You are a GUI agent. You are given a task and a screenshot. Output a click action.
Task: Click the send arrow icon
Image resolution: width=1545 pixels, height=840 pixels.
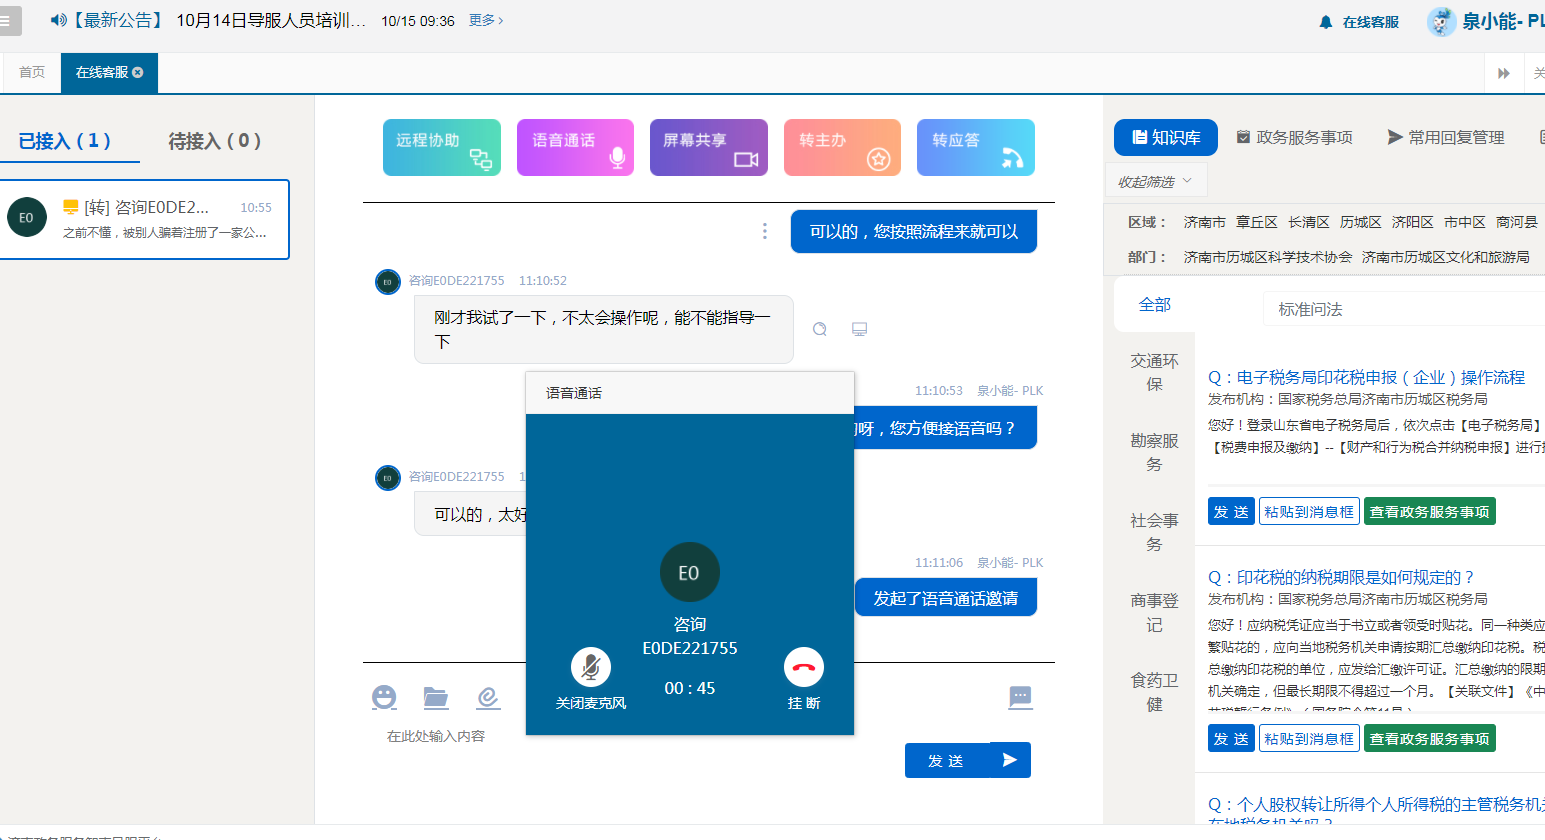pyautogui.click(x=1010, y=760)
